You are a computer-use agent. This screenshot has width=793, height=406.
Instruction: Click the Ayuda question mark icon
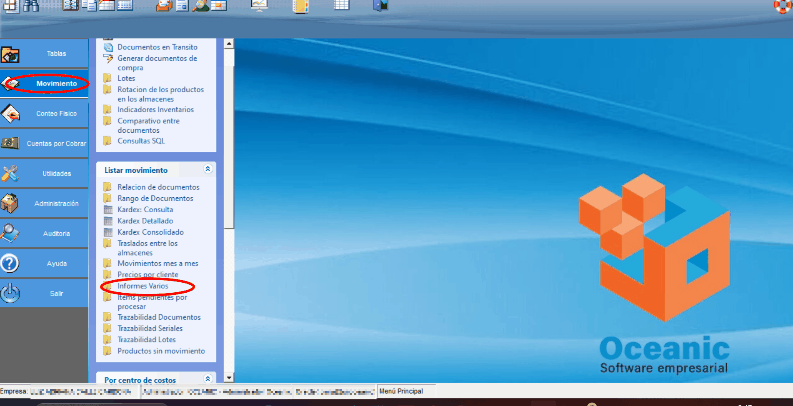point(11,263)
